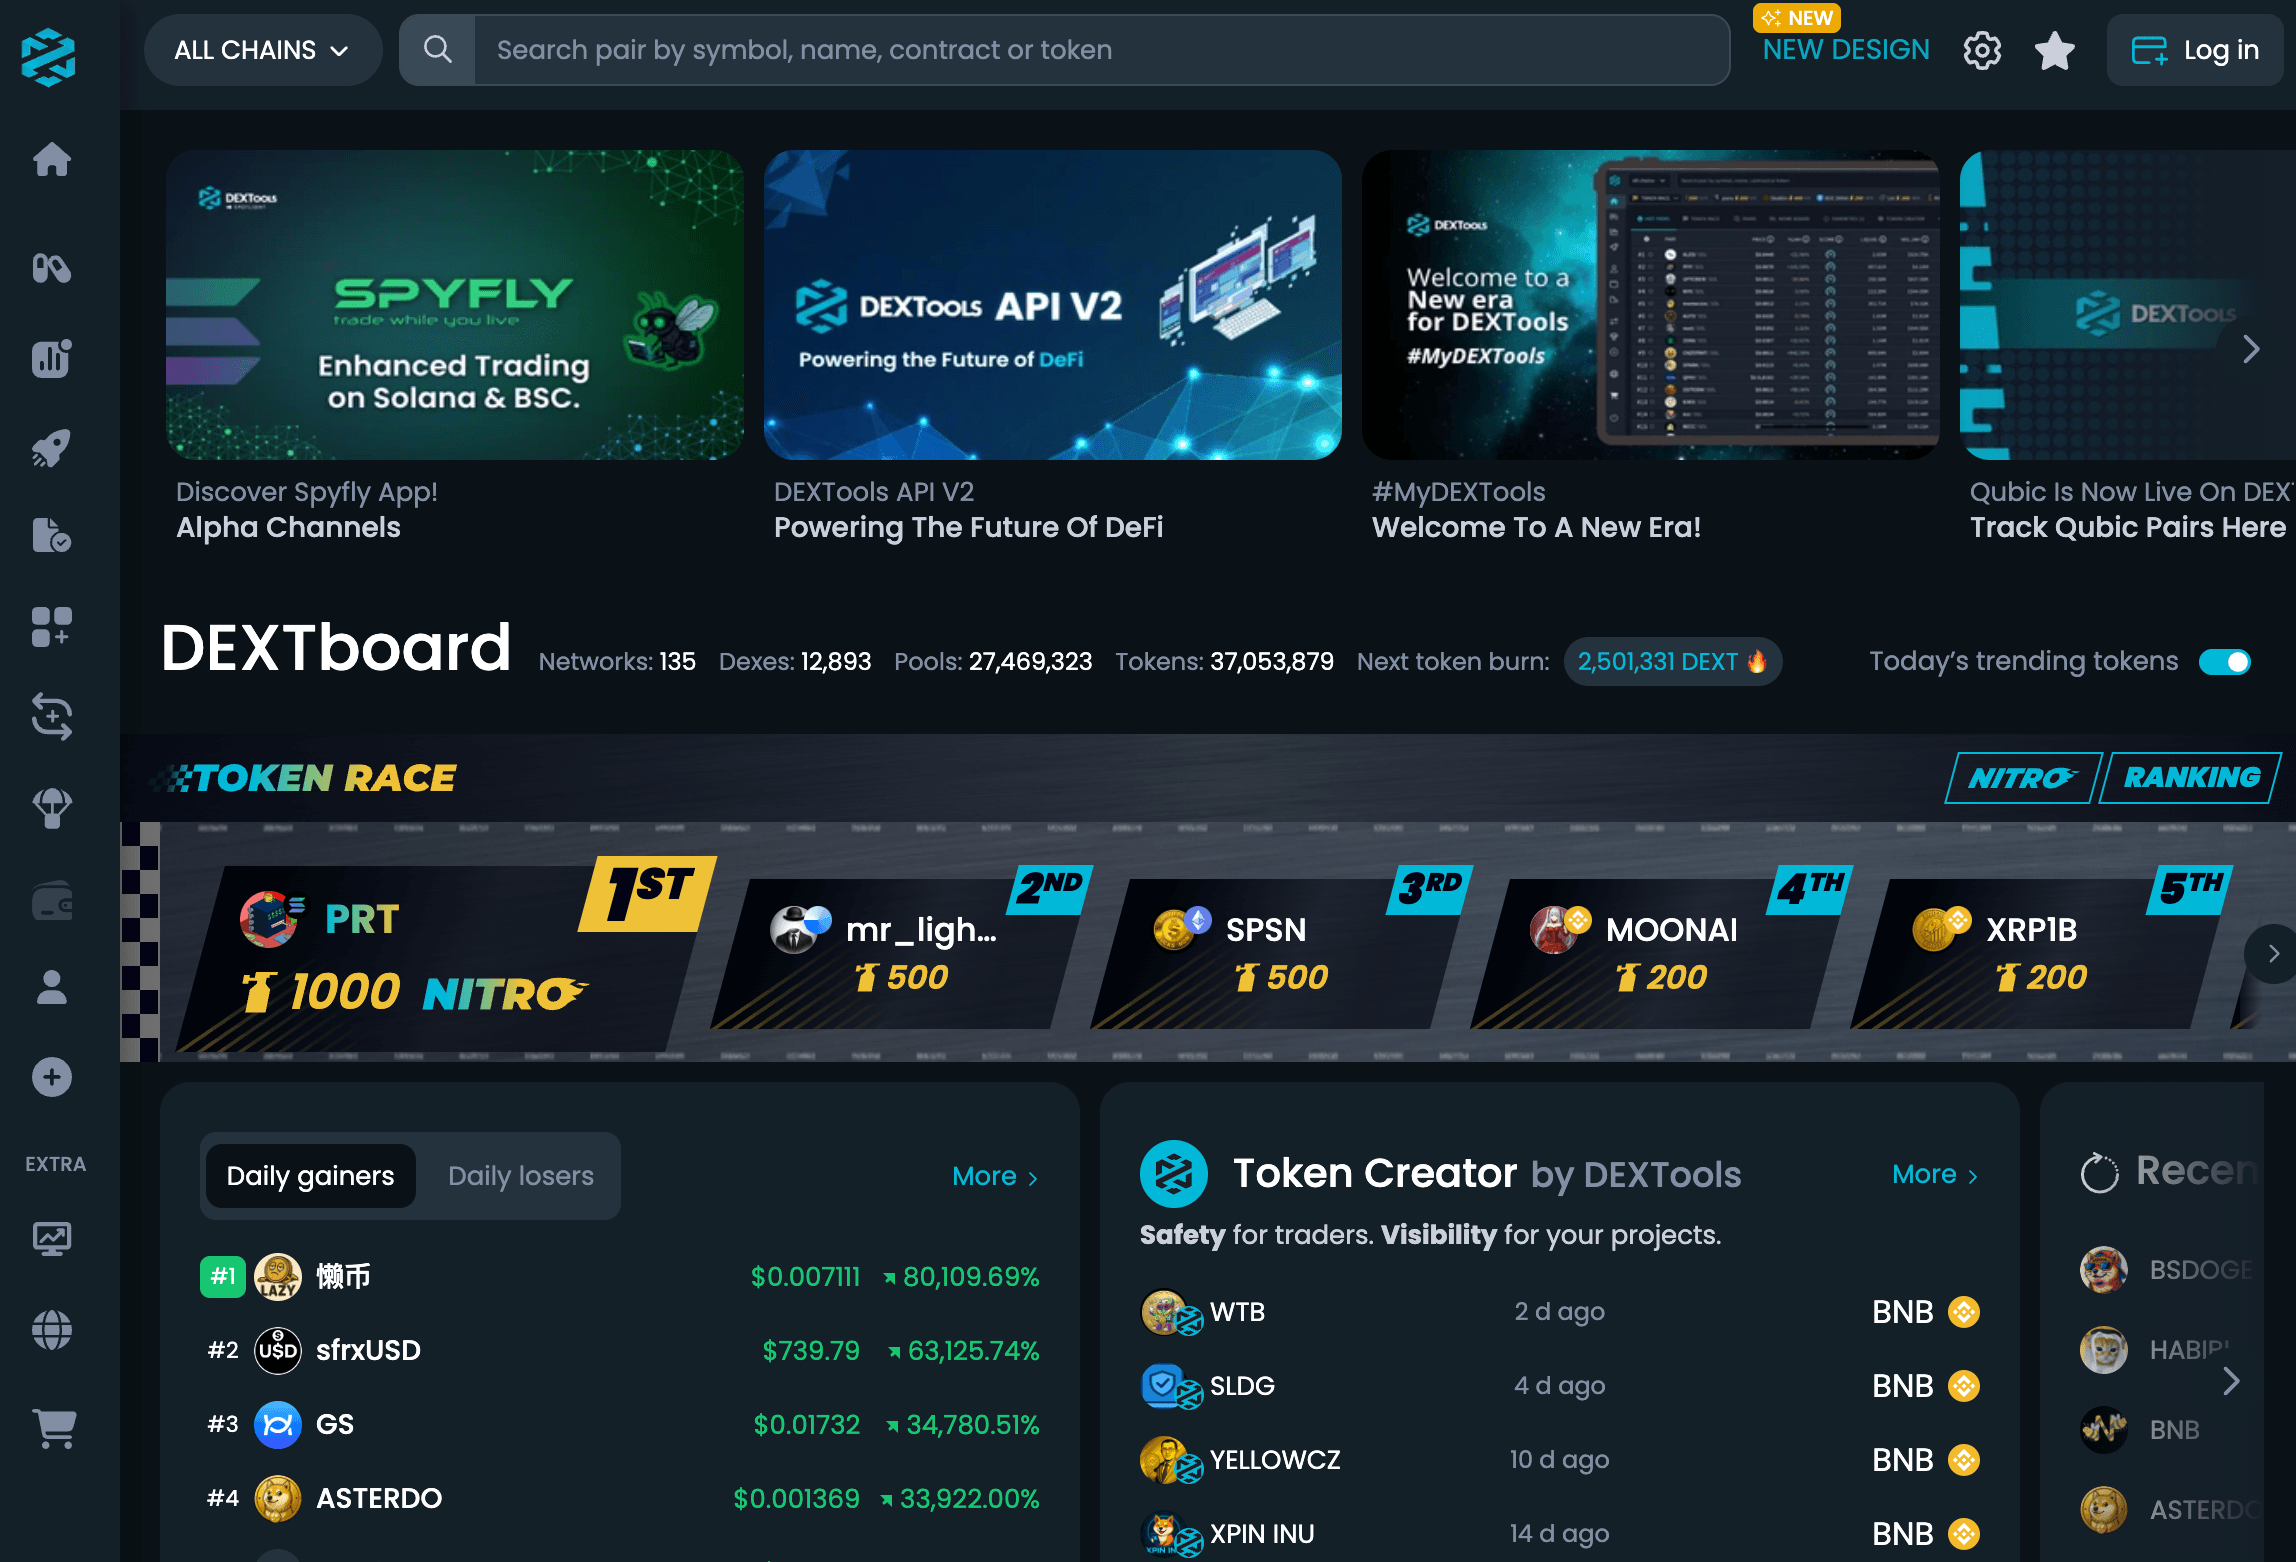Switch to the Daily gainers tab
Image resolution: width=2296 pixels, height=1562 pixels.
pos(310,1176)
